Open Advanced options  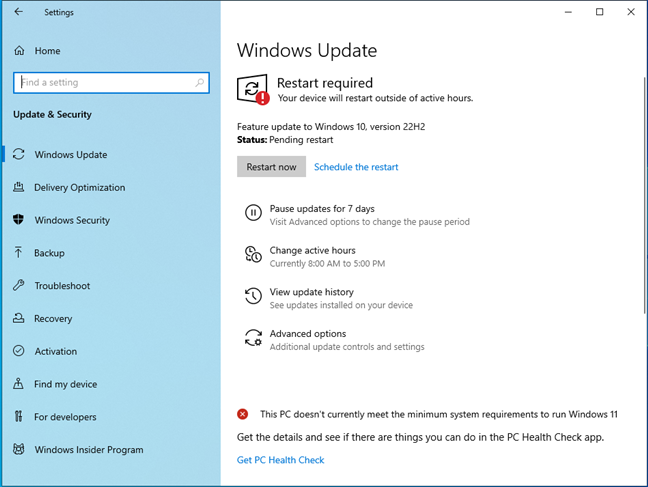308,334
